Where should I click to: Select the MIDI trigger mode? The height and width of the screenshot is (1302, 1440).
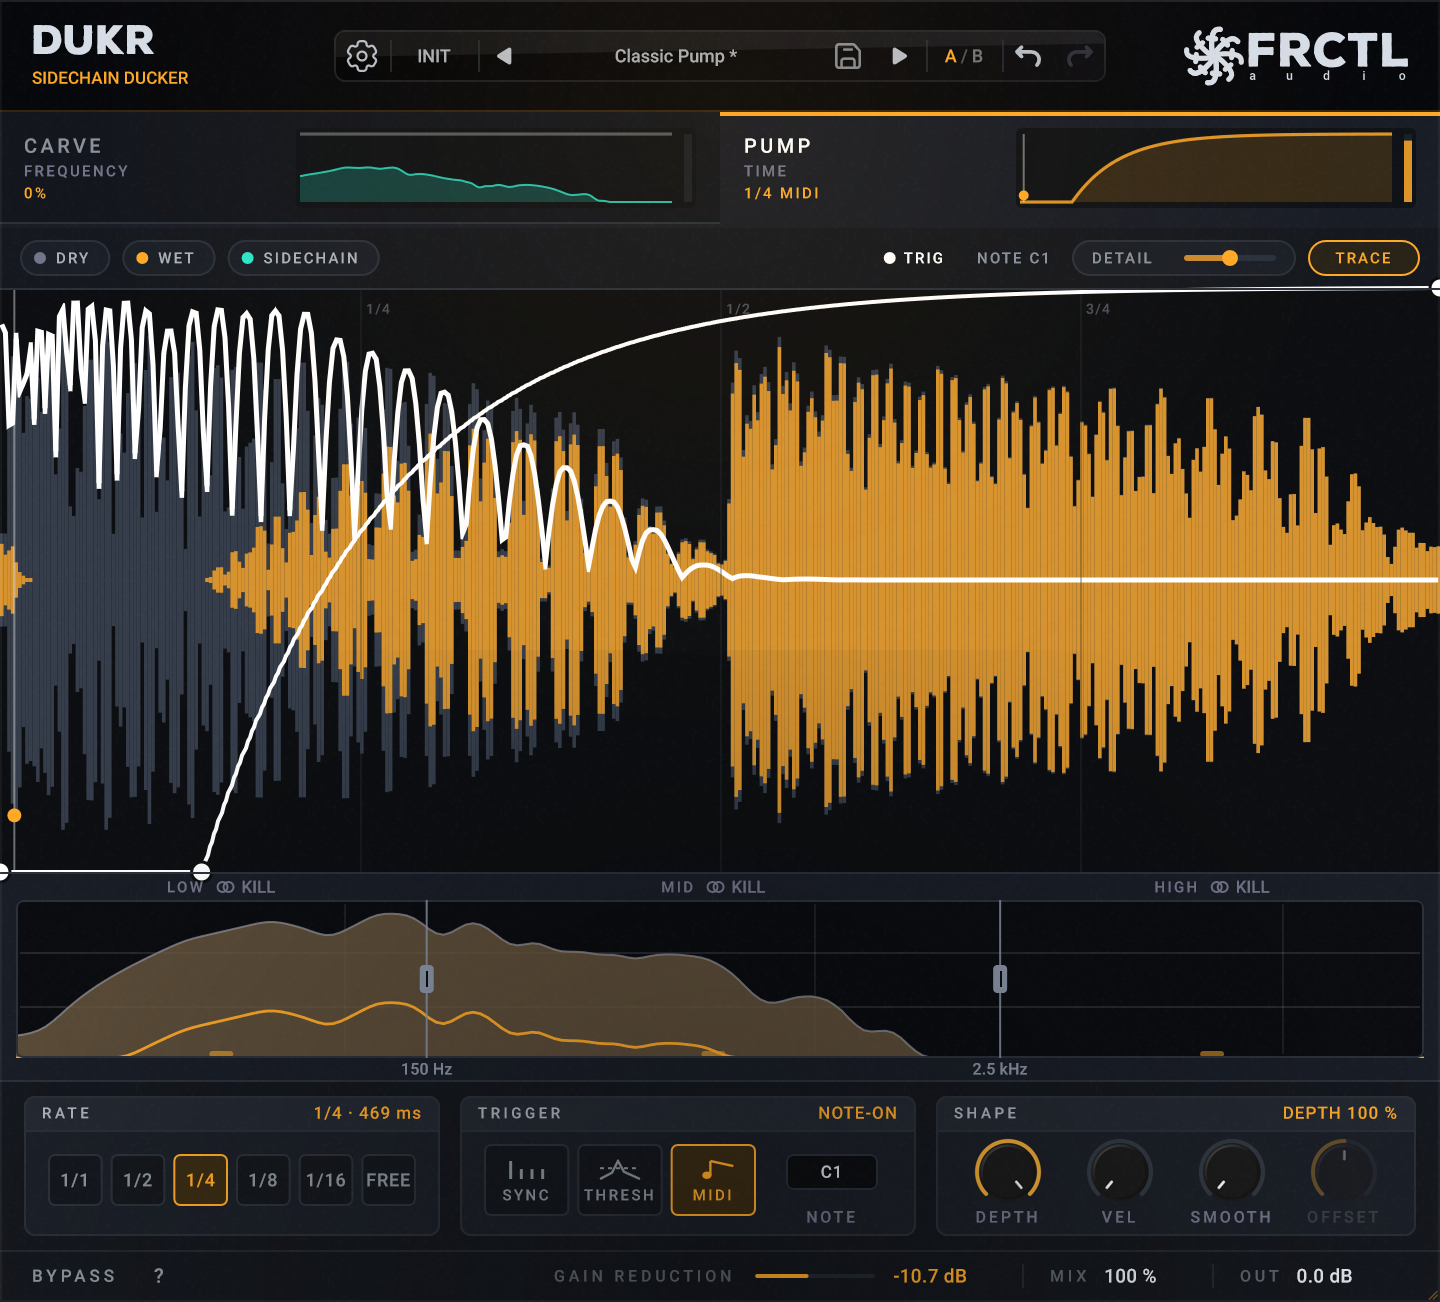coord(713,1180)
